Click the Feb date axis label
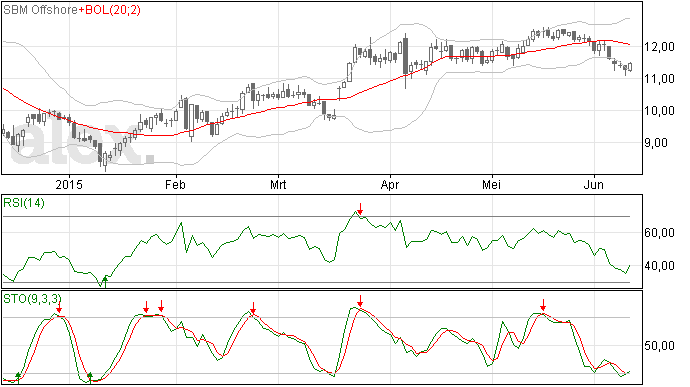The width and height of the screenshot is (690, 387). (175, 184)
